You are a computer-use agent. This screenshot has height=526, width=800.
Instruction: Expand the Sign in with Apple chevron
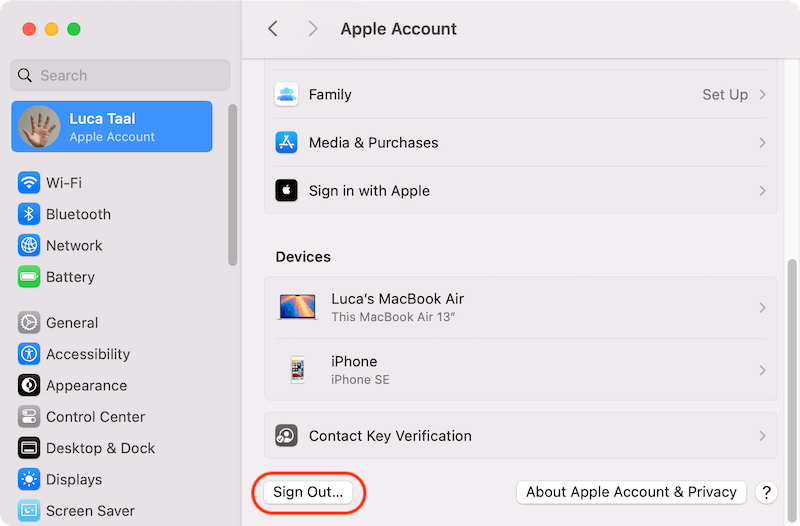tap(762, 191)
